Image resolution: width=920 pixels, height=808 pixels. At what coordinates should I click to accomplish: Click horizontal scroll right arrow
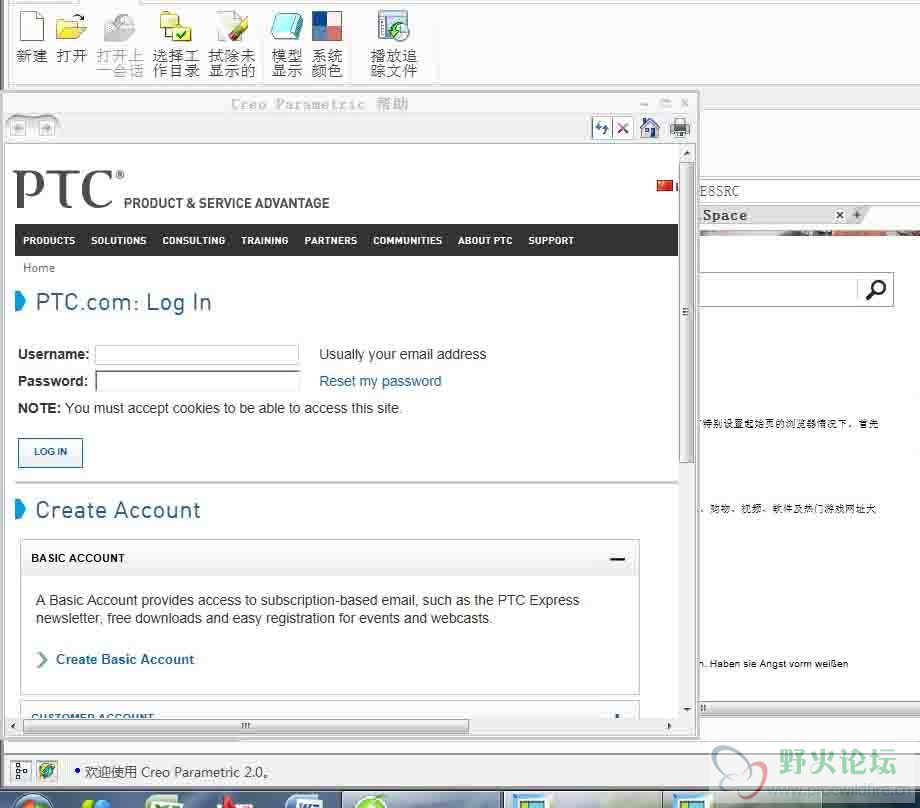point(668,726)
